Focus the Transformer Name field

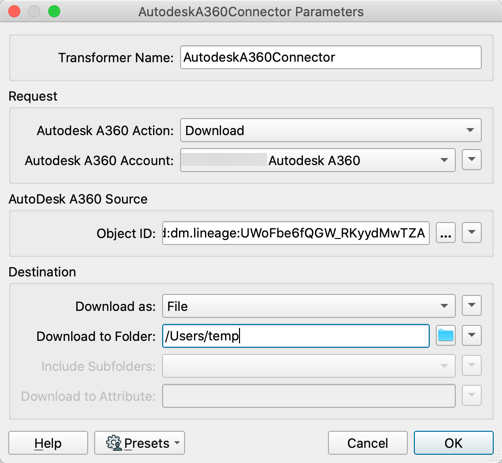click(331, 57)
